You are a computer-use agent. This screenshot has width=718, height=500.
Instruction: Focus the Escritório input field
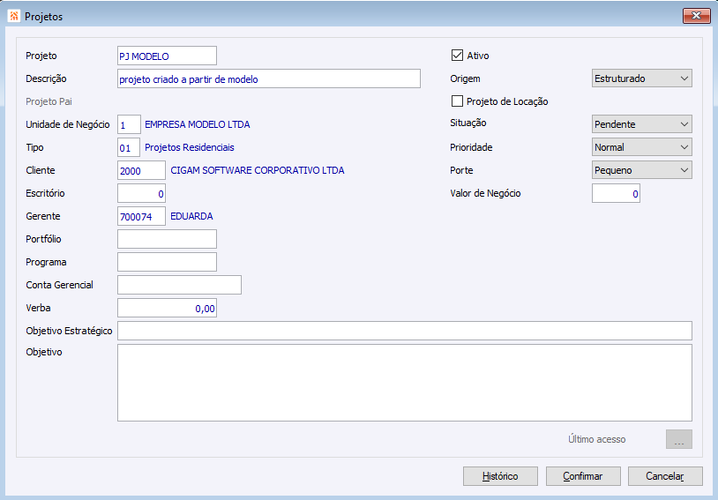(x=141, y=193)
